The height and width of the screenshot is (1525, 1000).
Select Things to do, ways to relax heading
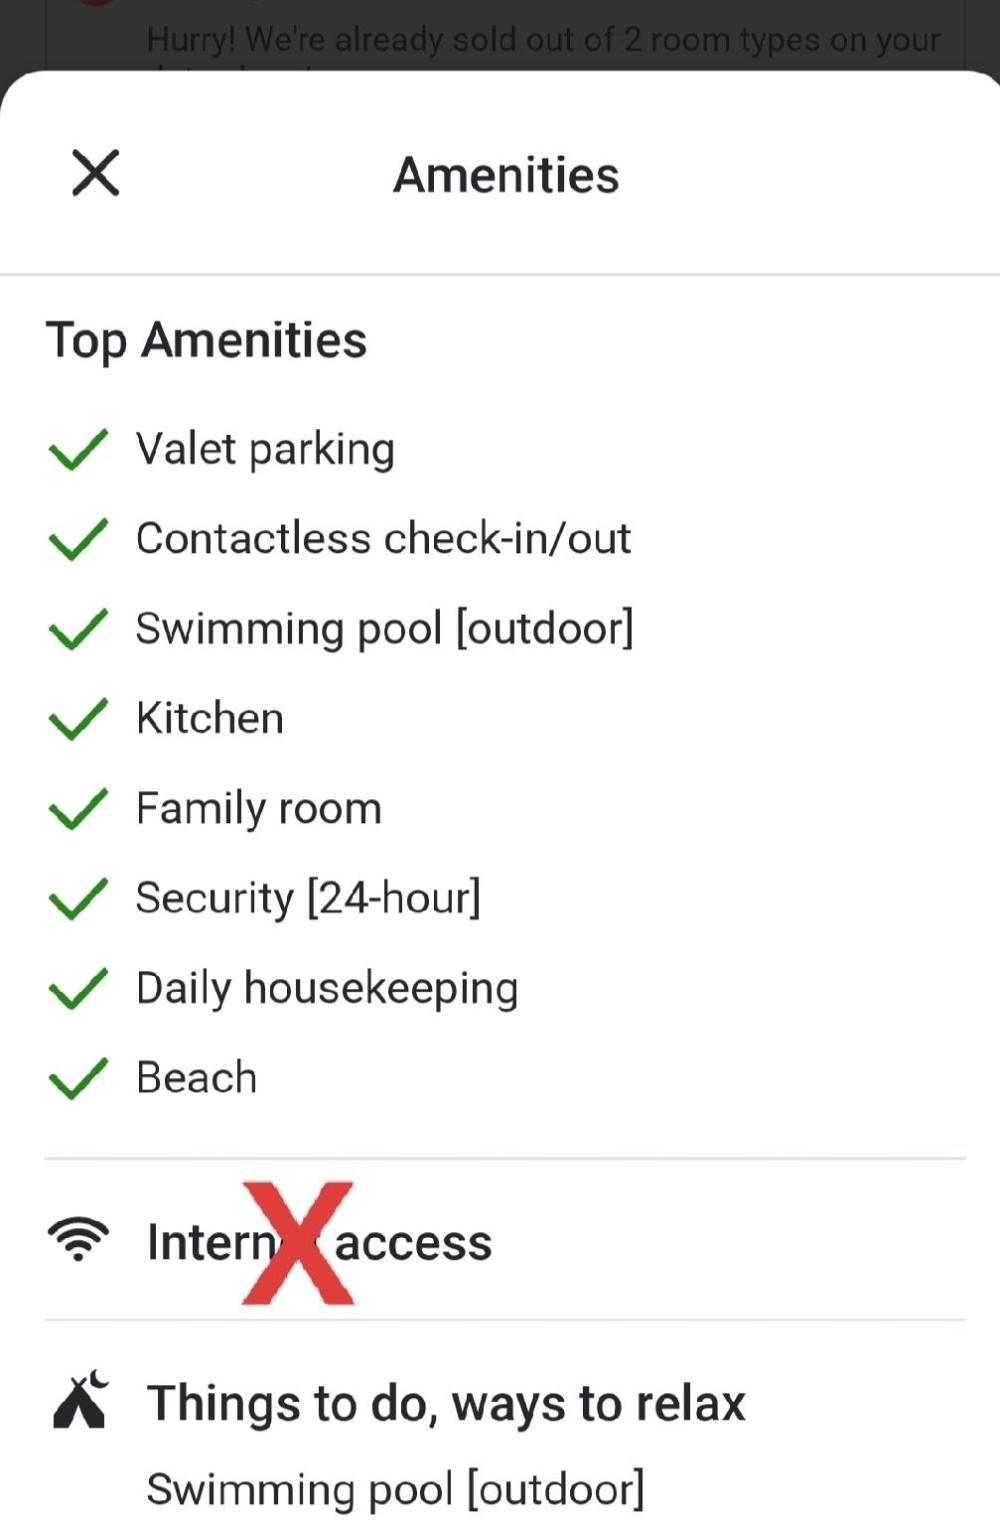coord(446,1403)
